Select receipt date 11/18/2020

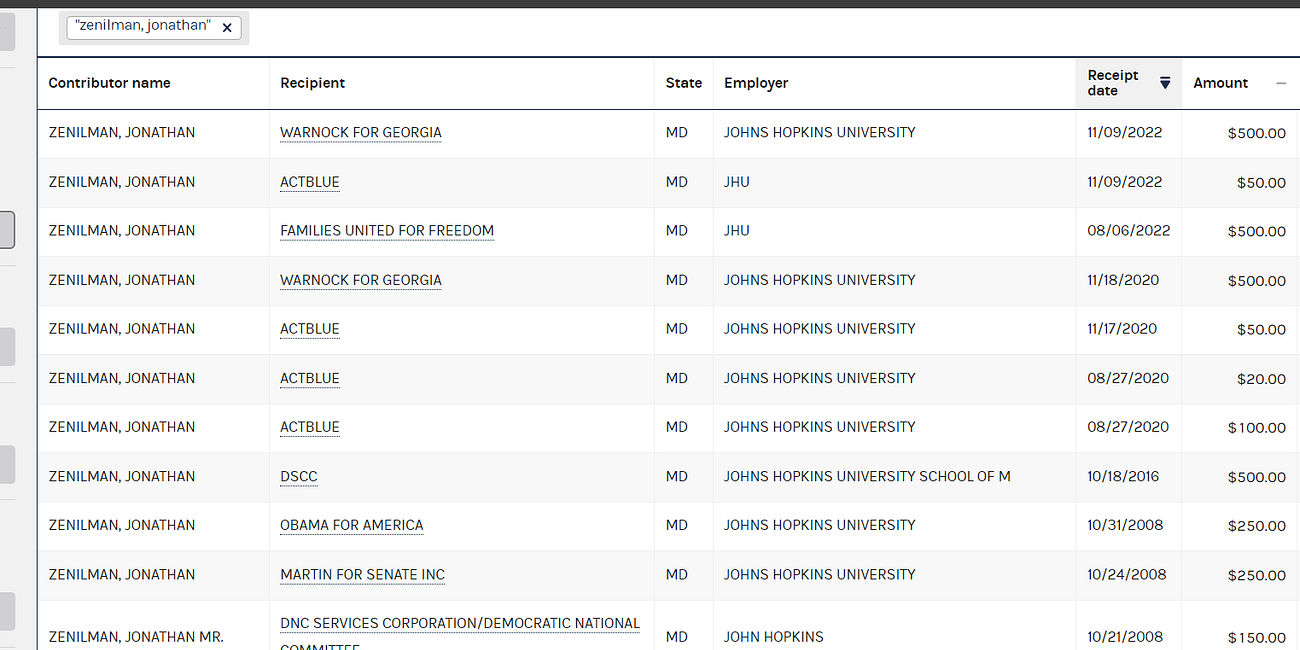click(x=1123, y=280)
